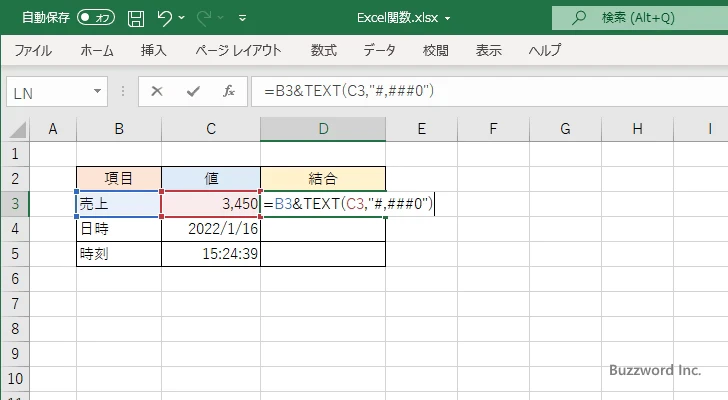Screen dimensions: 728x400
Task: Select column D header
Action: [323, 129]
